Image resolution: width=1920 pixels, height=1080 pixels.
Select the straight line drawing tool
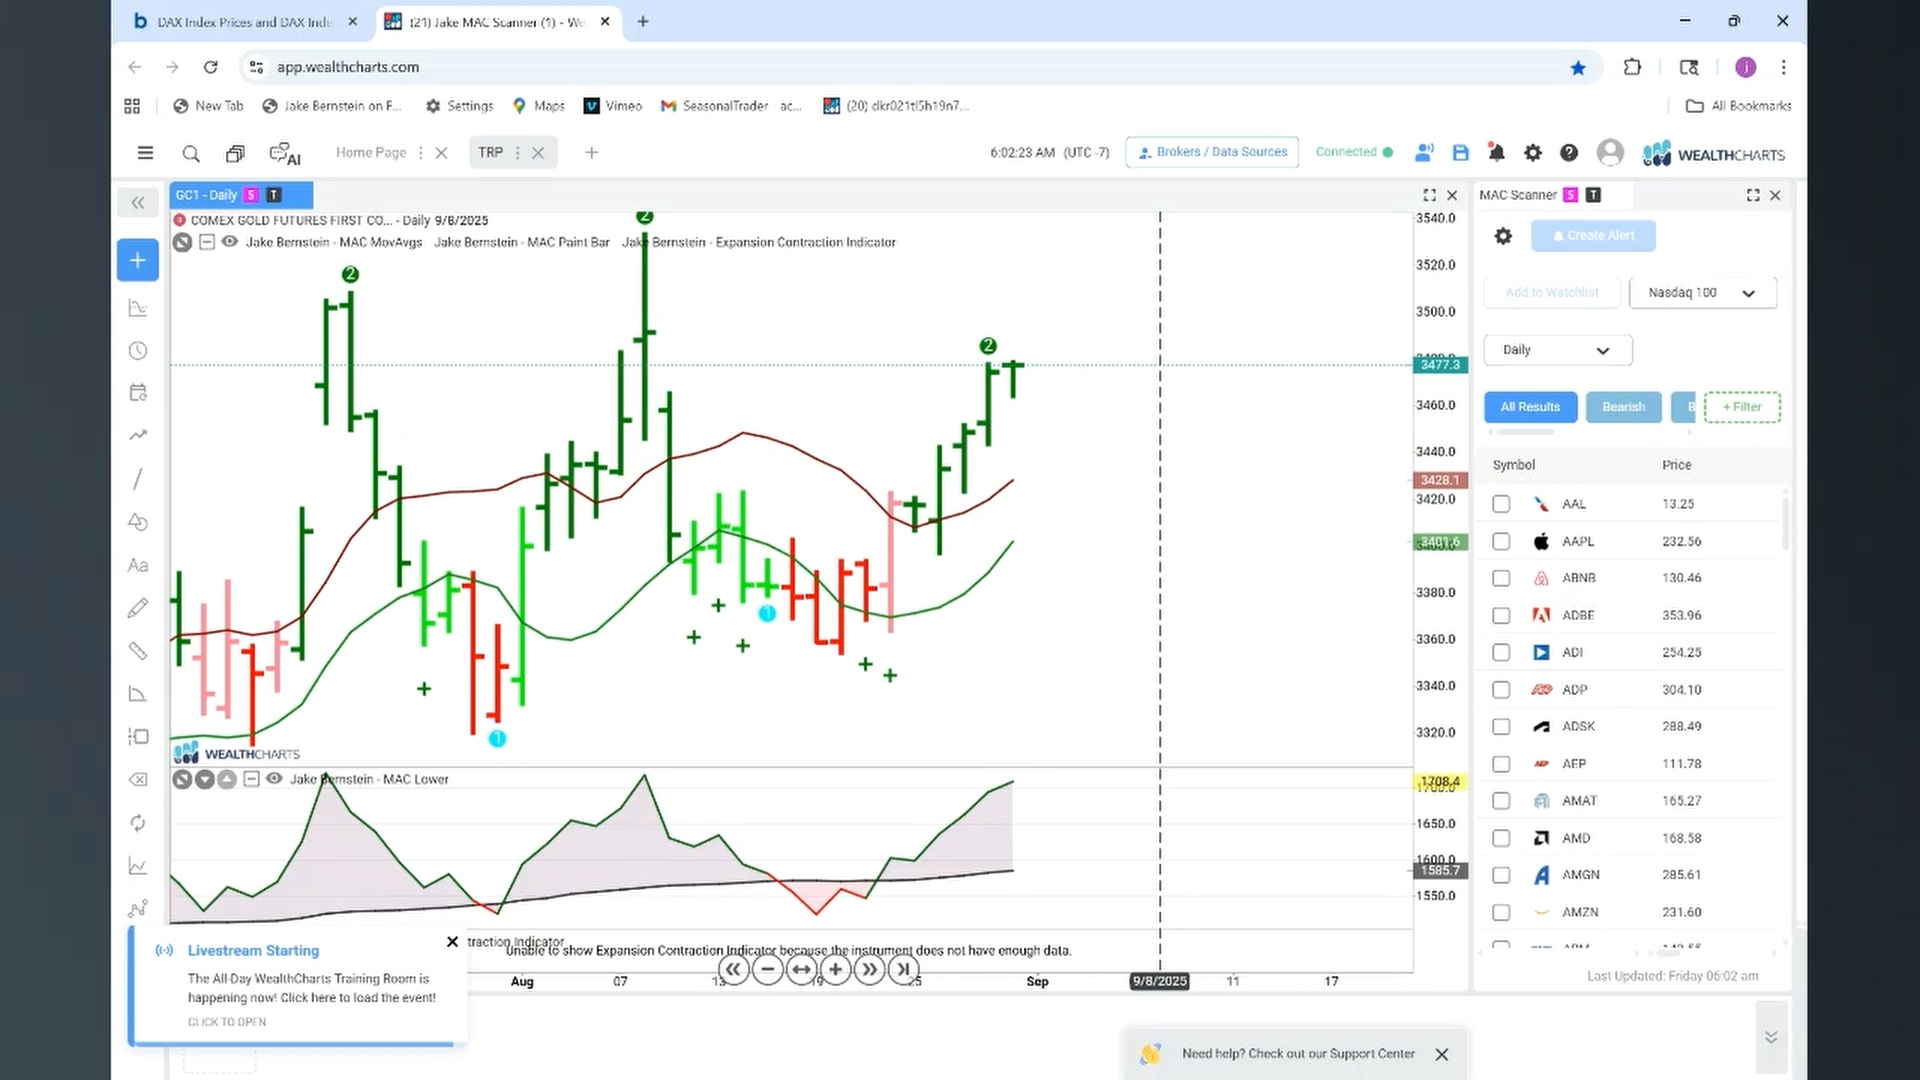pyautogui.click(x=138, y=479)
